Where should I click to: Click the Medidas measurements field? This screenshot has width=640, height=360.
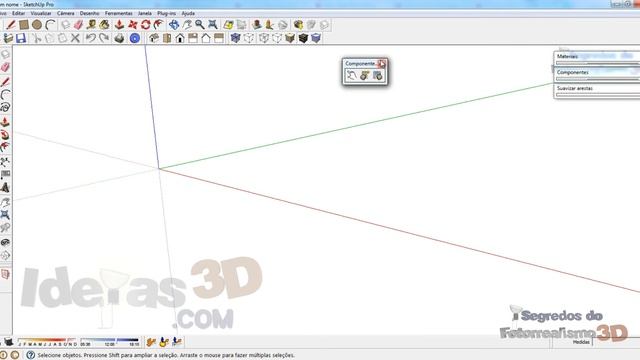click(x=616, y=342)
